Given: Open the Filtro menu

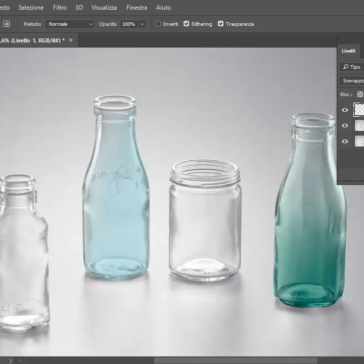Looking at the screenshot, I should tap(60, 7).
